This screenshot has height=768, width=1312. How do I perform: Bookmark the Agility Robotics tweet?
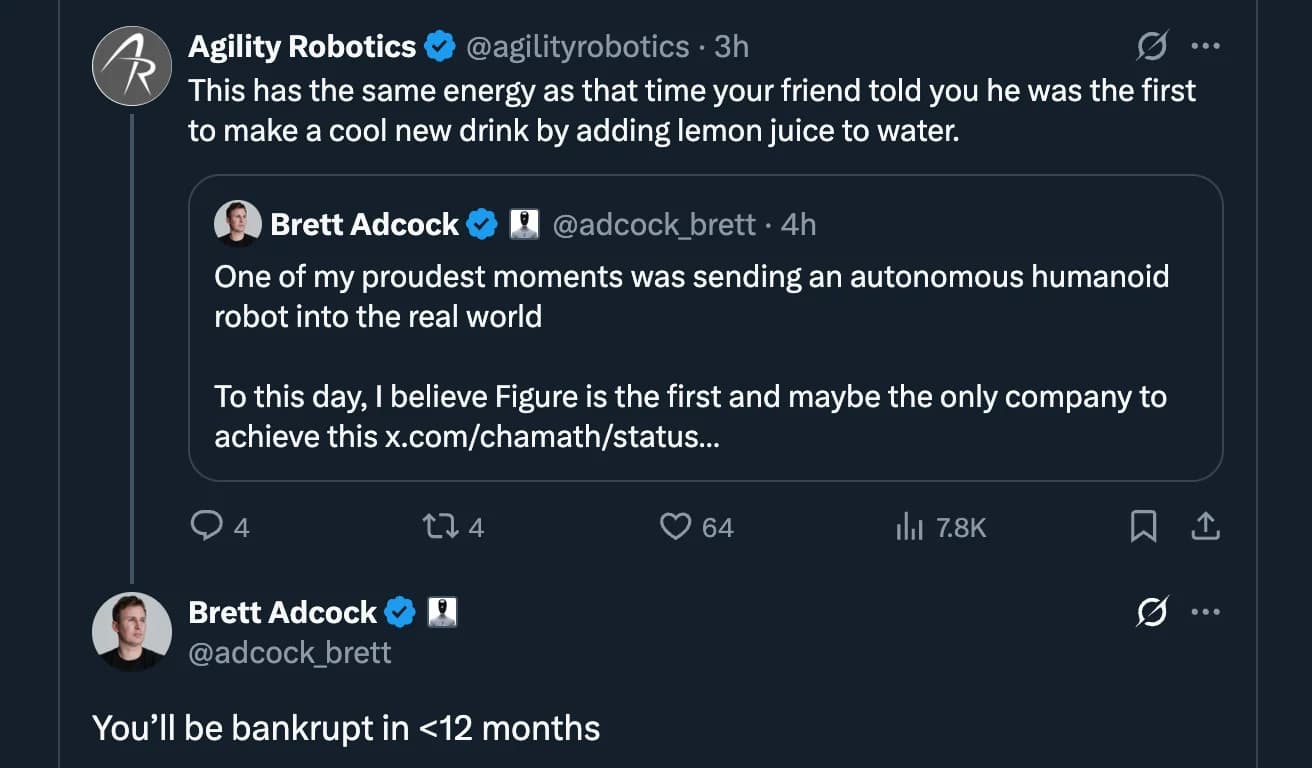[1145, 527]
